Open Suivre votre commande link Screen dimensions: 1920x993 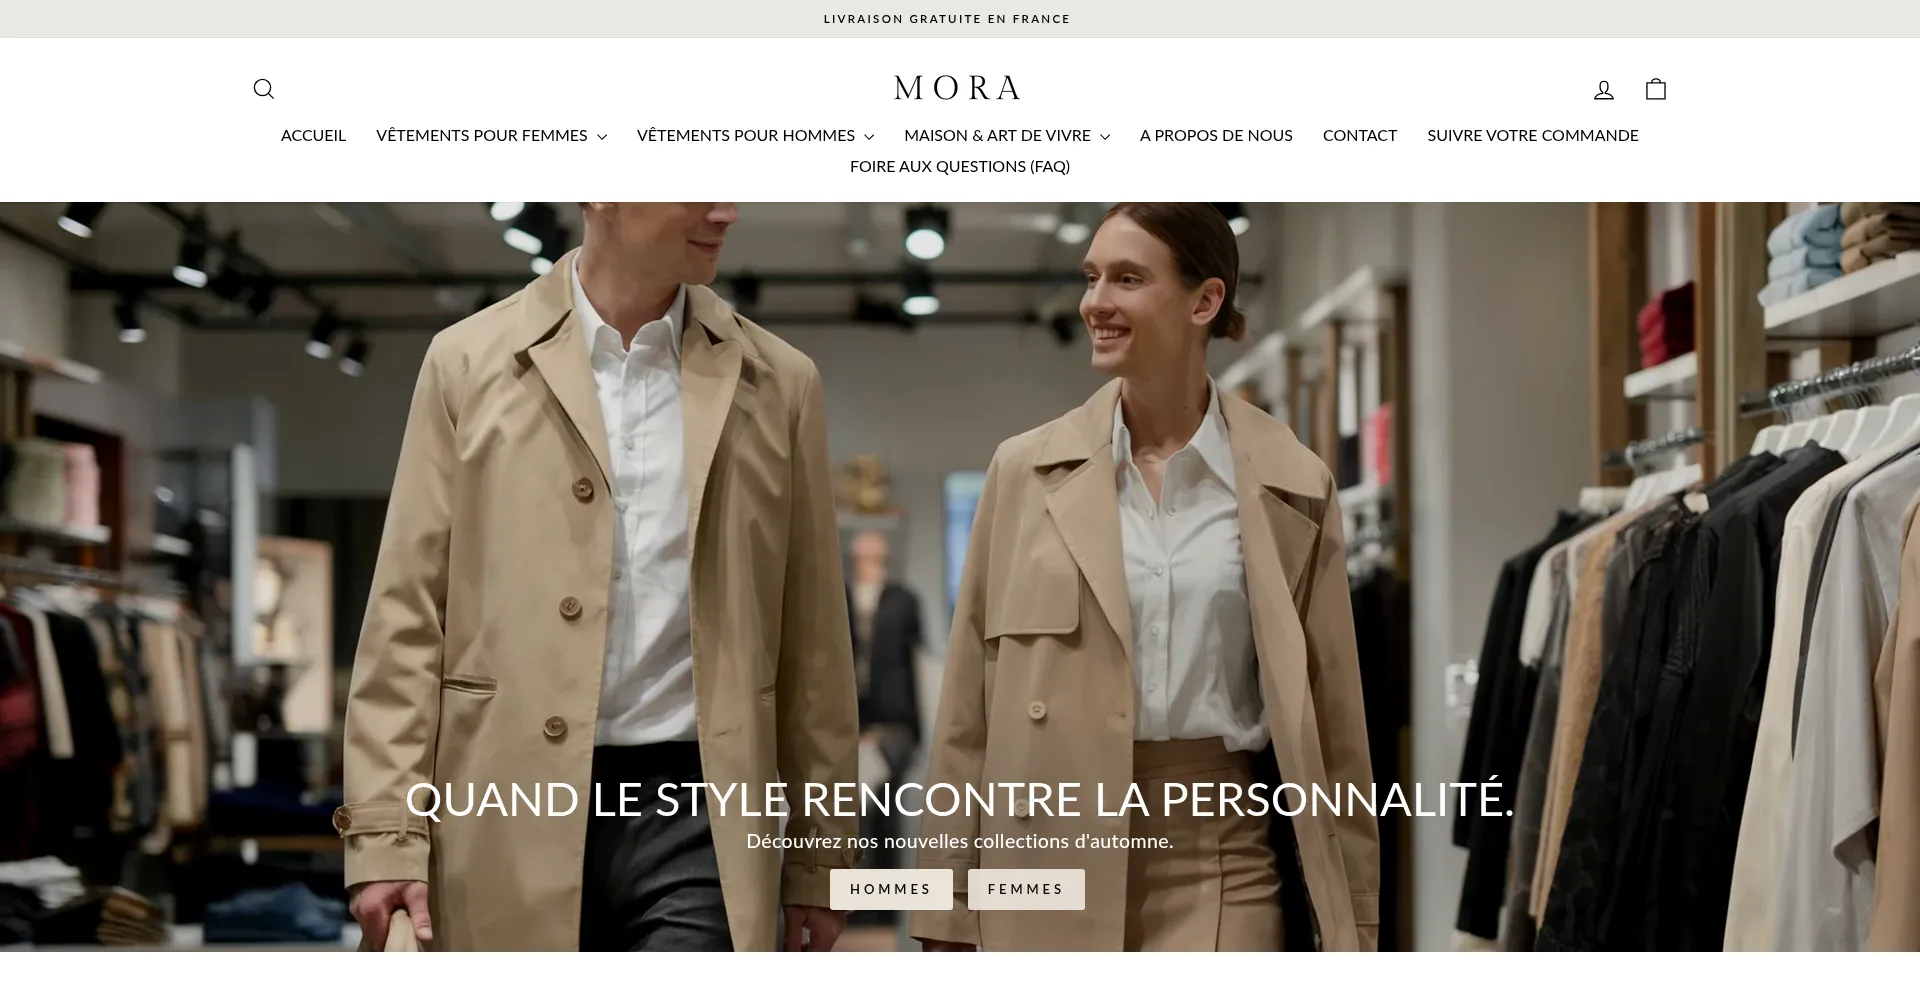[x=1533, y=135]
